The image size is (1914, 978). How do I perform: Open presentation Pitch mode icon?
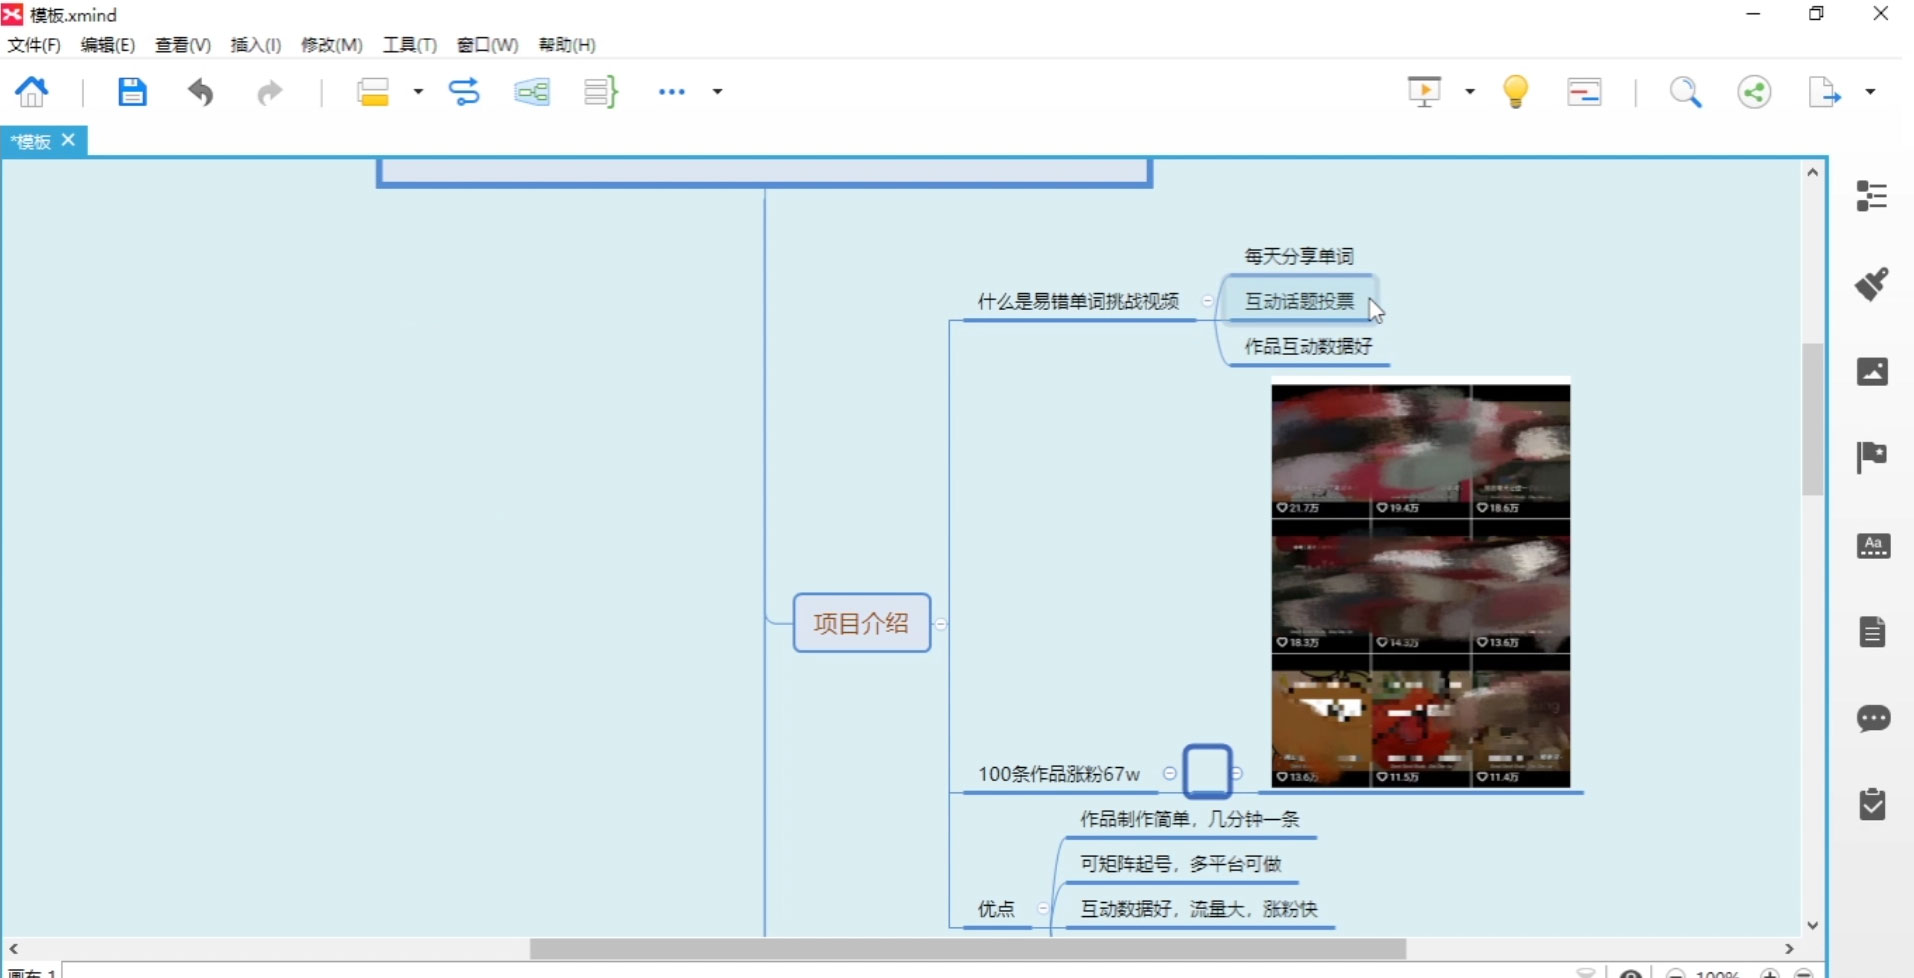[x=1424, y=91]
